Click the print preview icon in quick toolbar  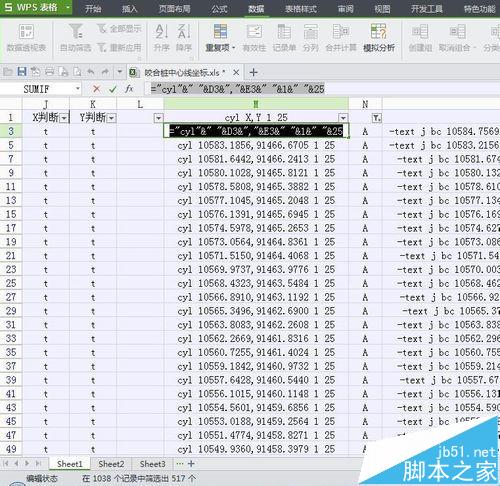(63, 72)
